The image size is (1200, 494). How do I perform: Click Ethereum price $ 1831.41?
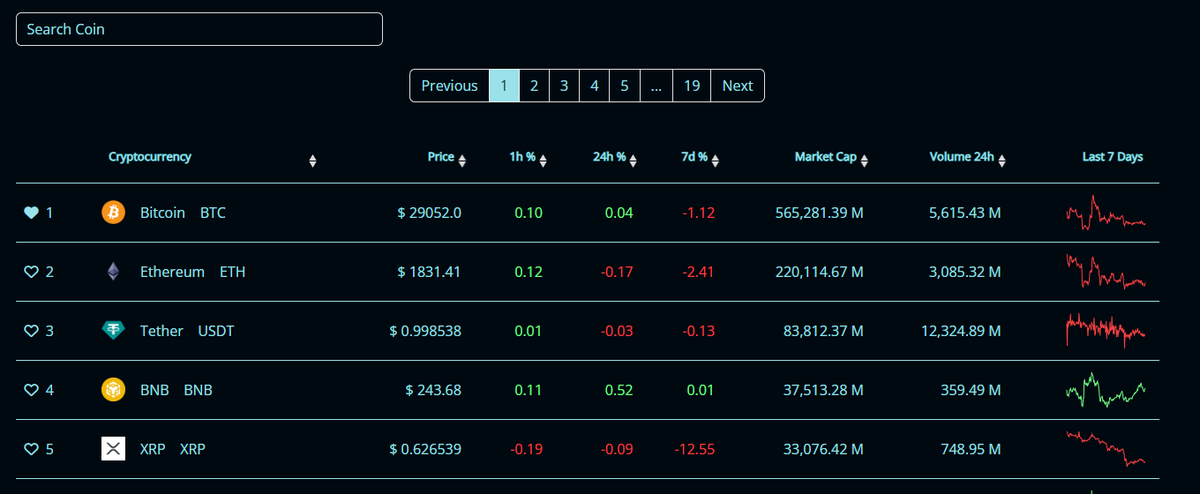pos(429,272)
